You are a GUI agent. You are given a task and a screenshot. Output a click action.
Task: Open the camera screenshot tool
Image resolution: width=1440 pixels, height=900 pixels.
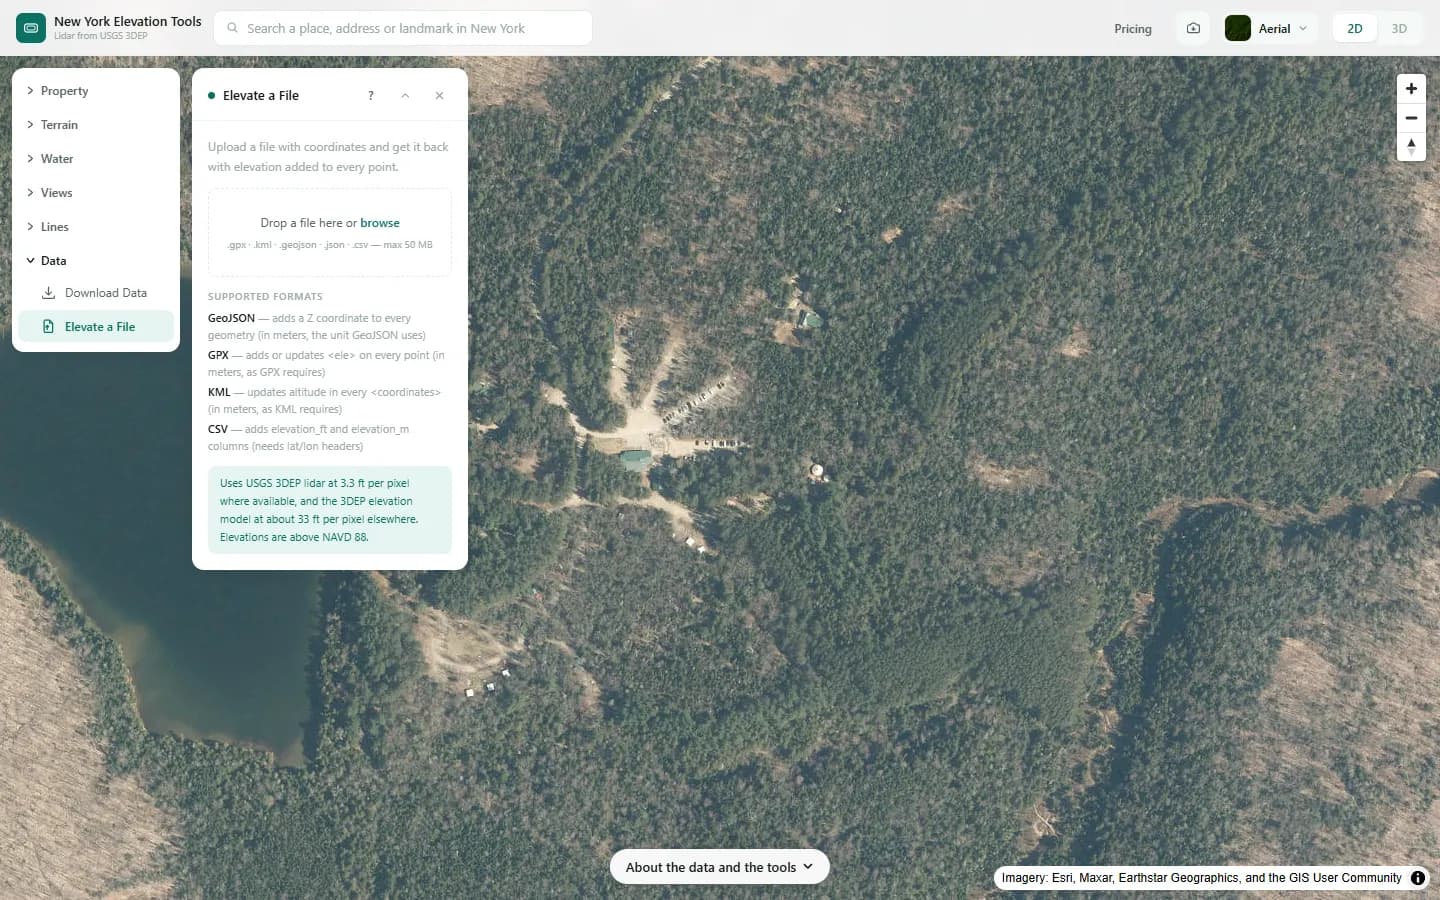click(1193, 28)
